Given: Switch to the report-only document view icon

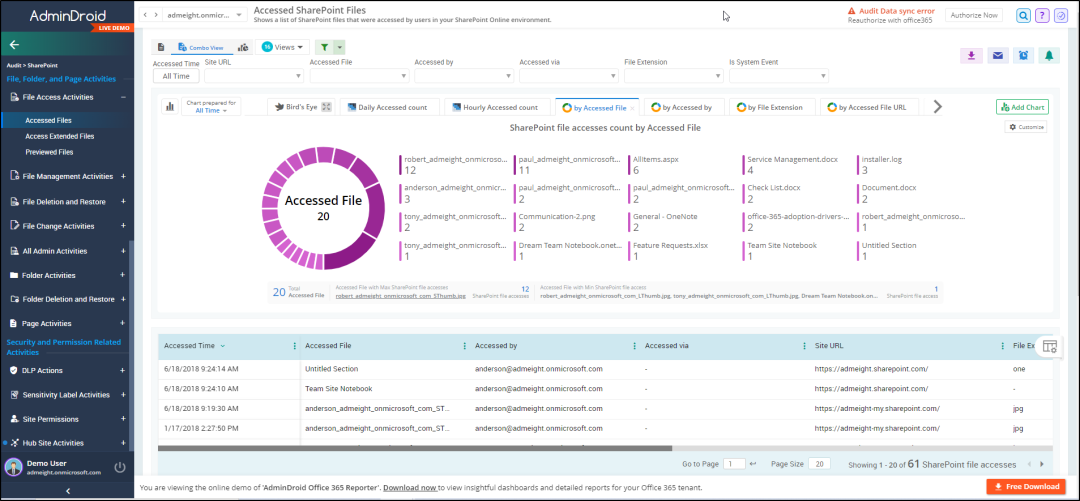Looking at the screenshot, I should [x=161, y=48].
